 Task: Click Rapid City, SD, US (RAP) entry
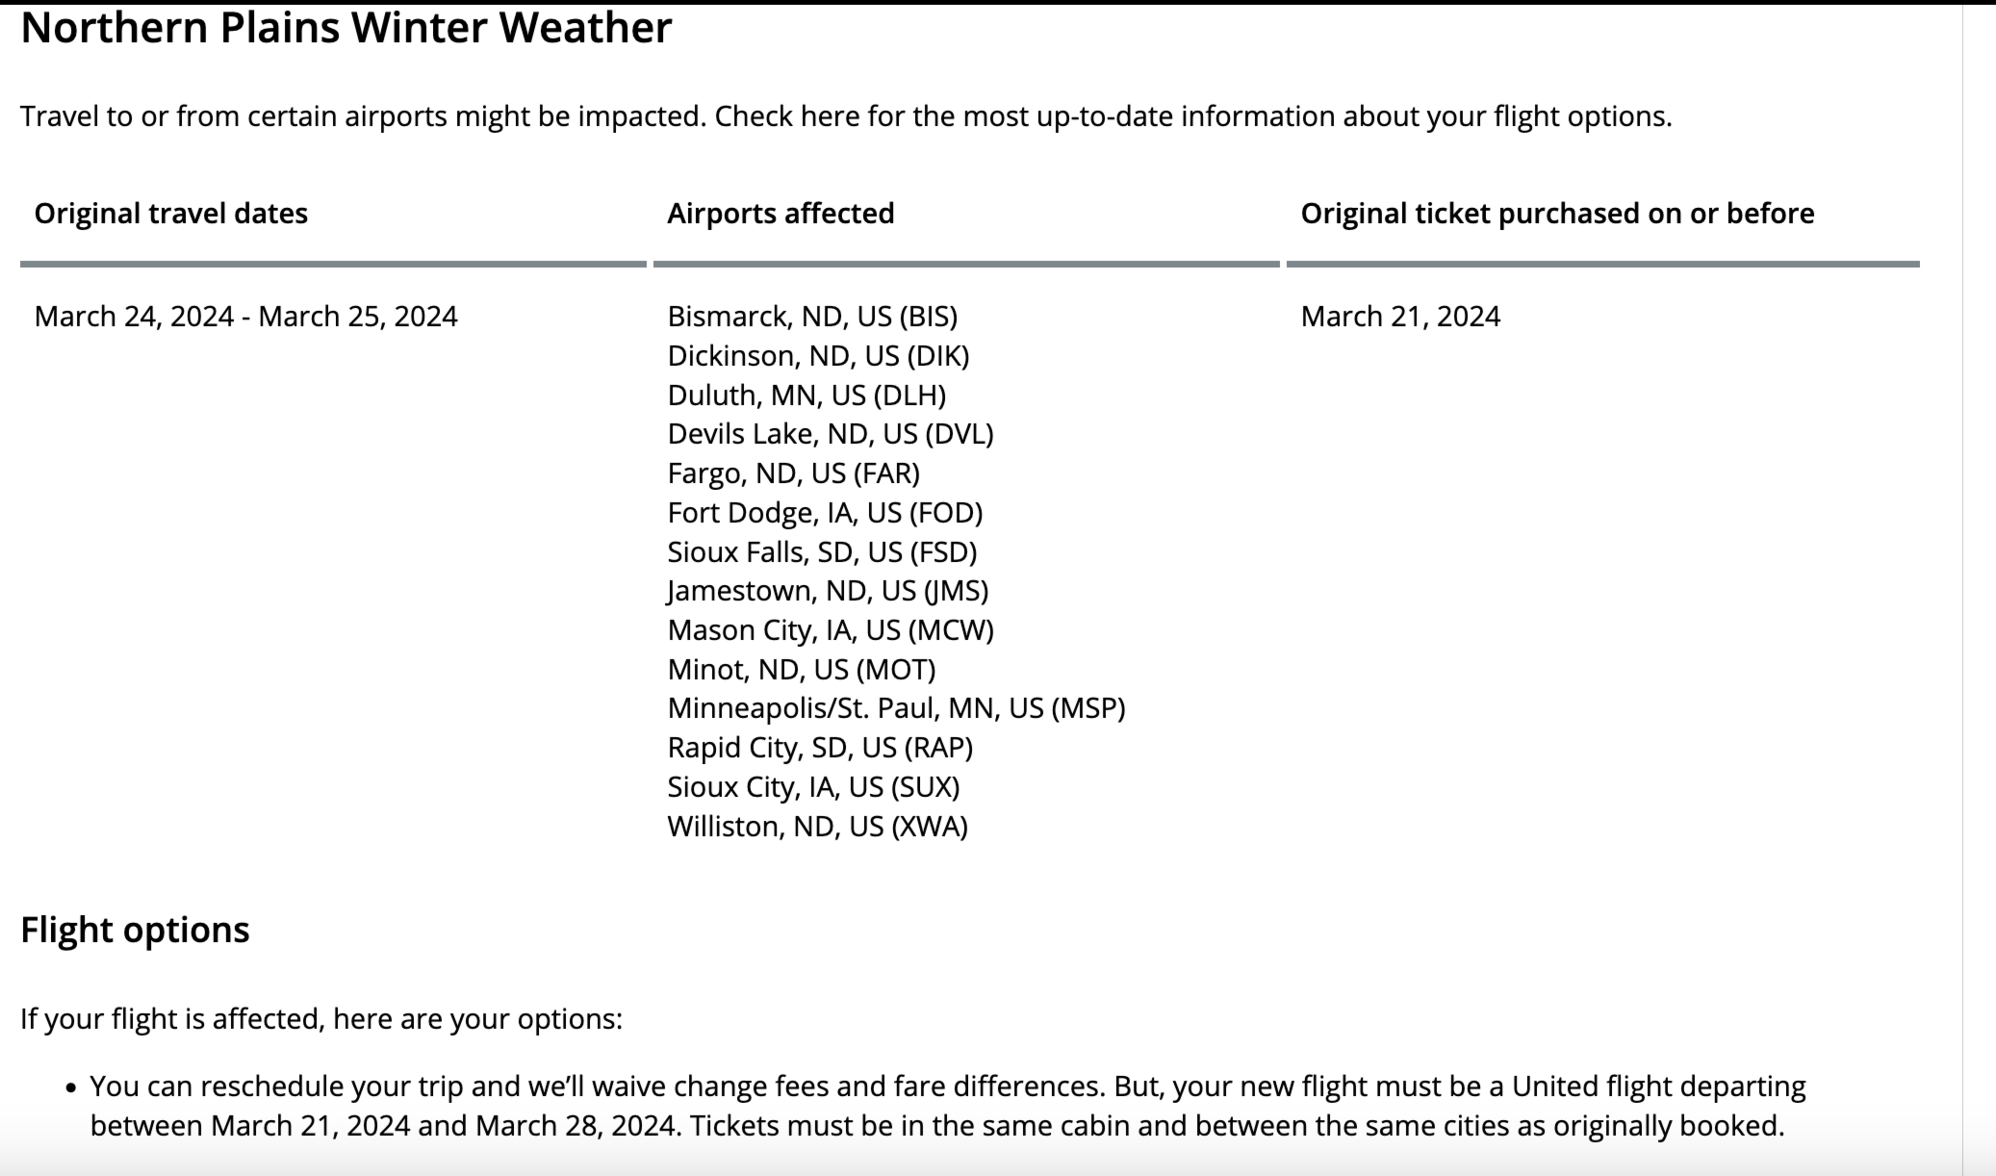(820, 748)
